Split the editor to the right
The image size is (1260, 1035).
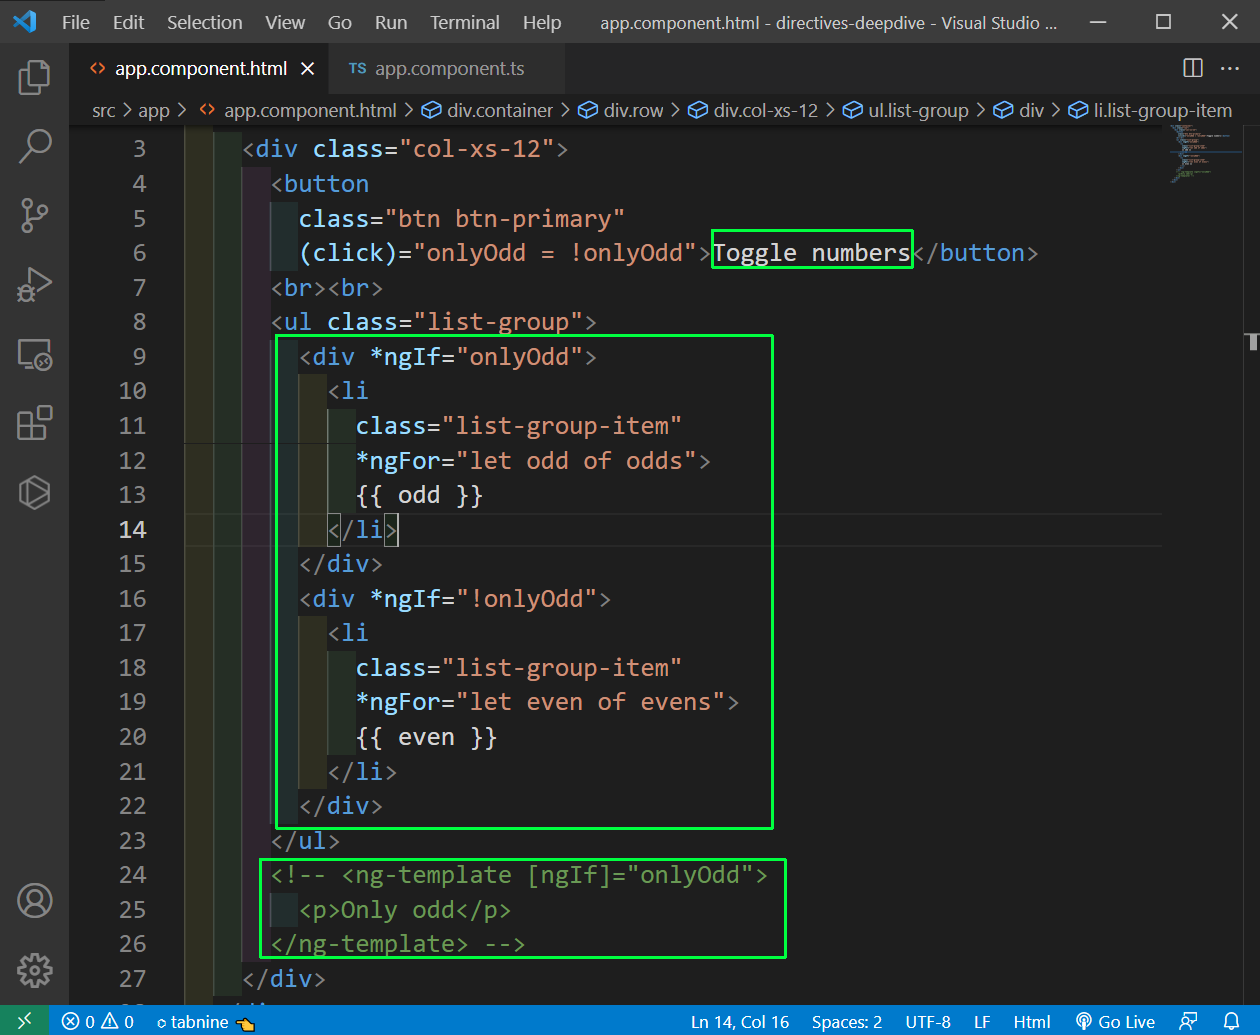(1193, 68)
